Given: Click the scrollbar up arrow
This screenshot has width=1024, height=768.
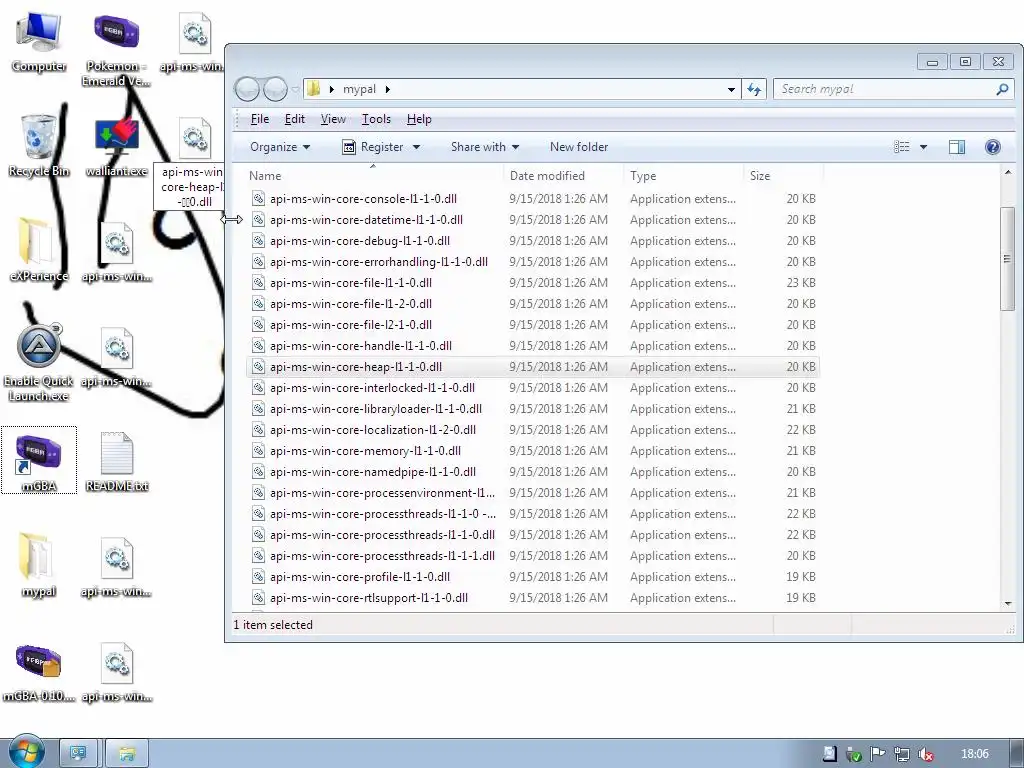Looking at the screenshot, I should click(1007, 172).
